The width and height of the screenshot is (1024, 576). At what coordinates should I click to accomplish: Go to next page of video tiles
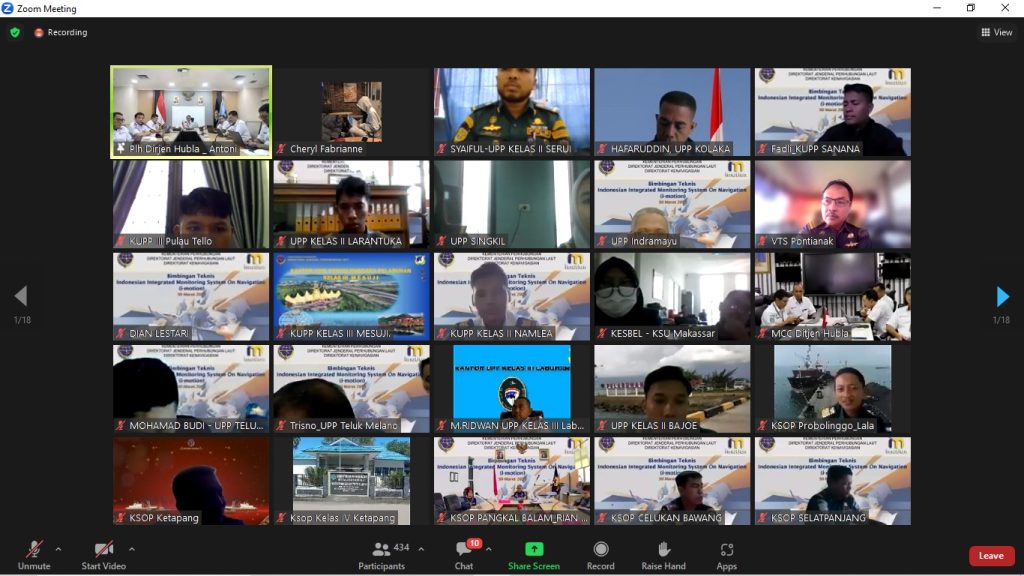[1002, 297]
